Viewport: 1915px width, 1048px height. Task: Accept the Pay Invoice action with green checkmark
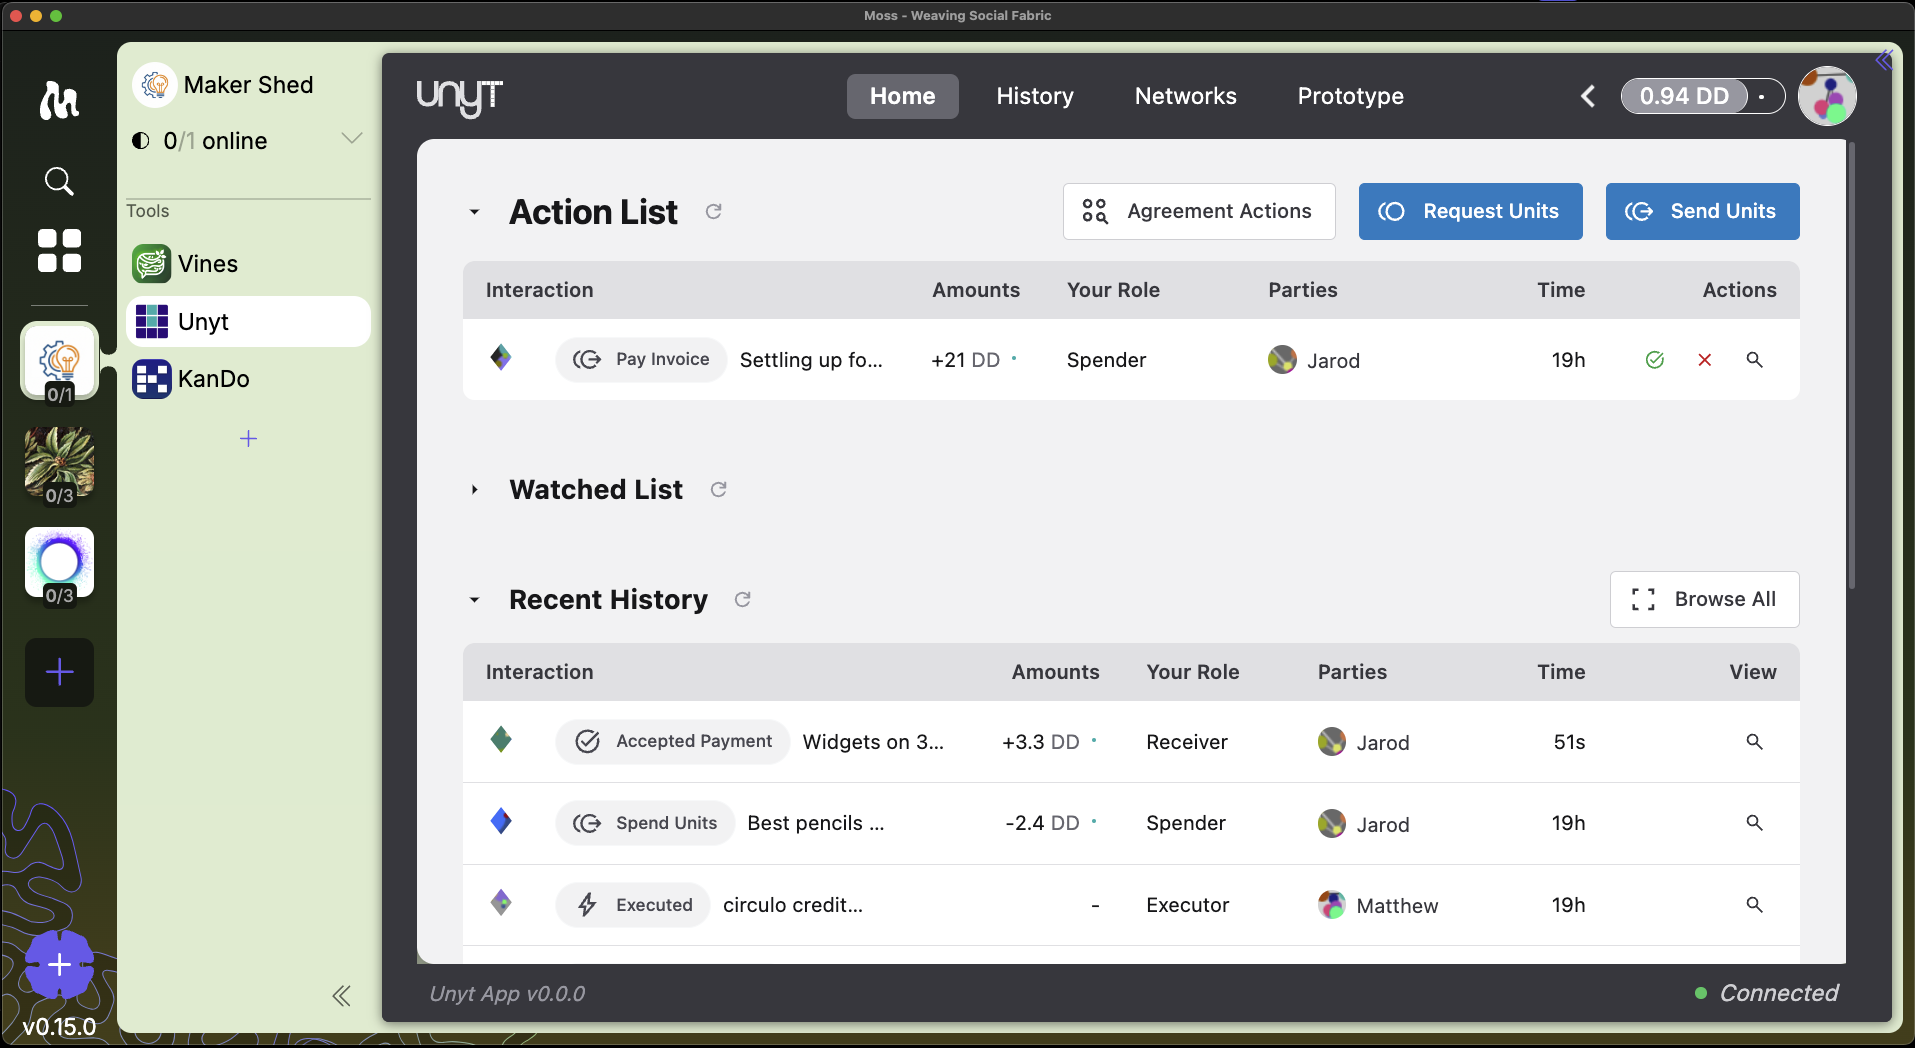(x=1654, y=360)
